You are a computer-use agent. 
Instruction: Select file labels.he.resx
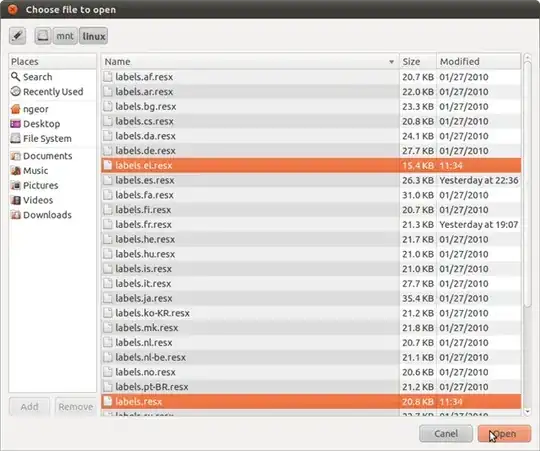tap(311, 239)
